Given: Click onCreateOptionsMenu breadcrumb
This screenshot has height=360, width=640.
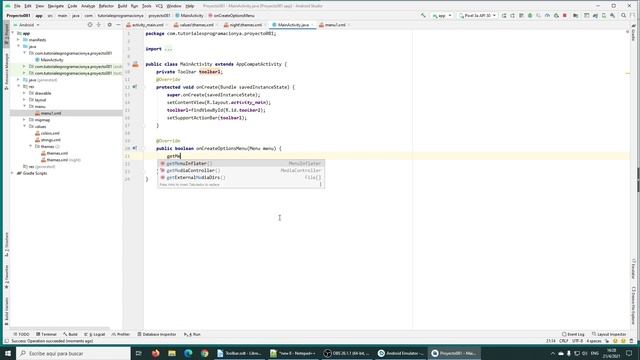Looking at the screenshot, I should 231,16.
